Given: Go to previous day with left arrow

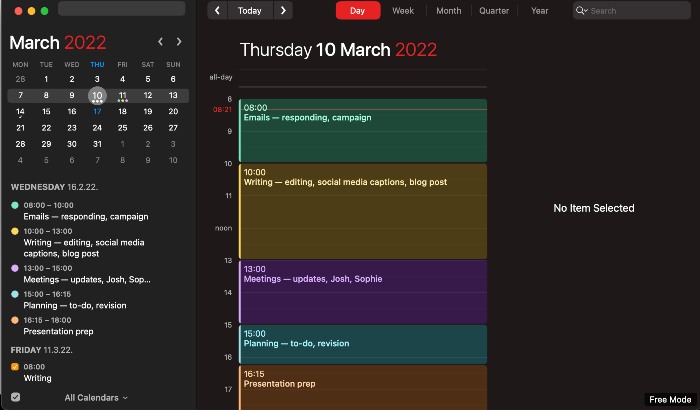Looking at the screenshot, I should coord(217,11).
